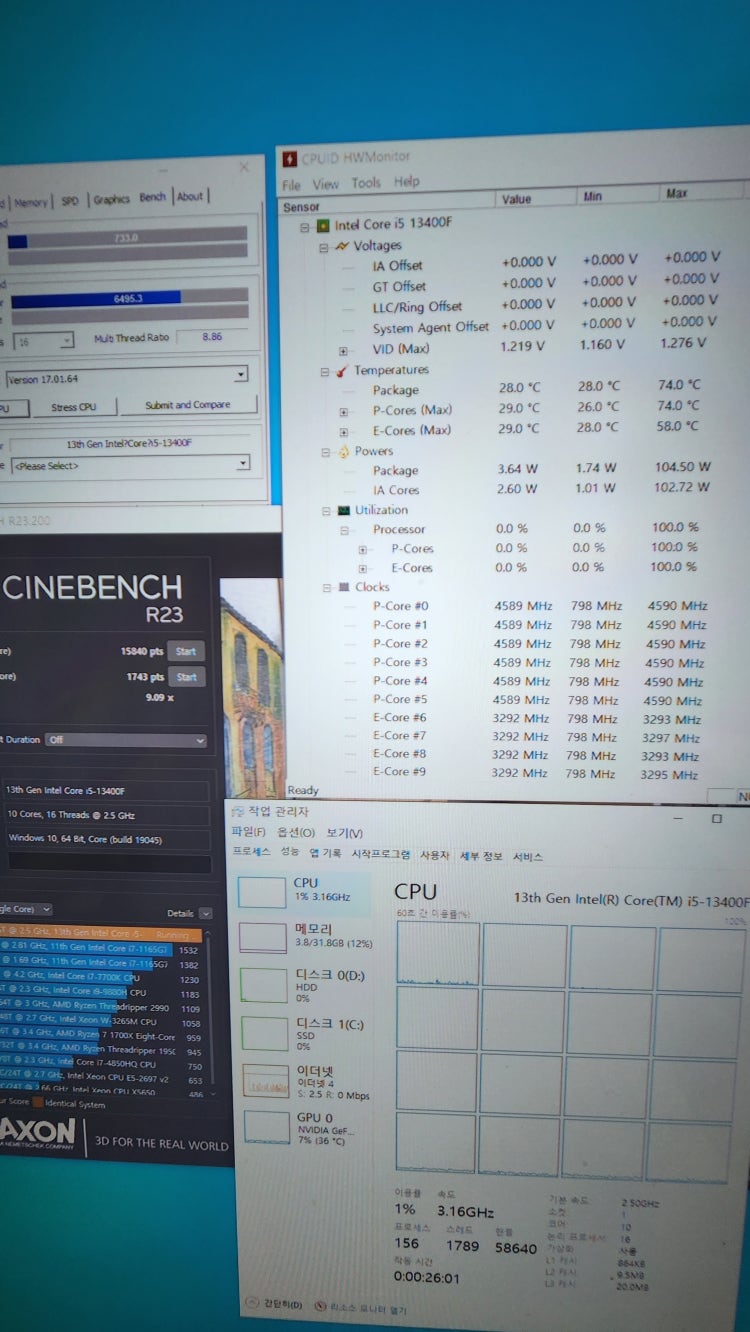
Task: Click the Max column header in HWMonitor
Action: 676,194
